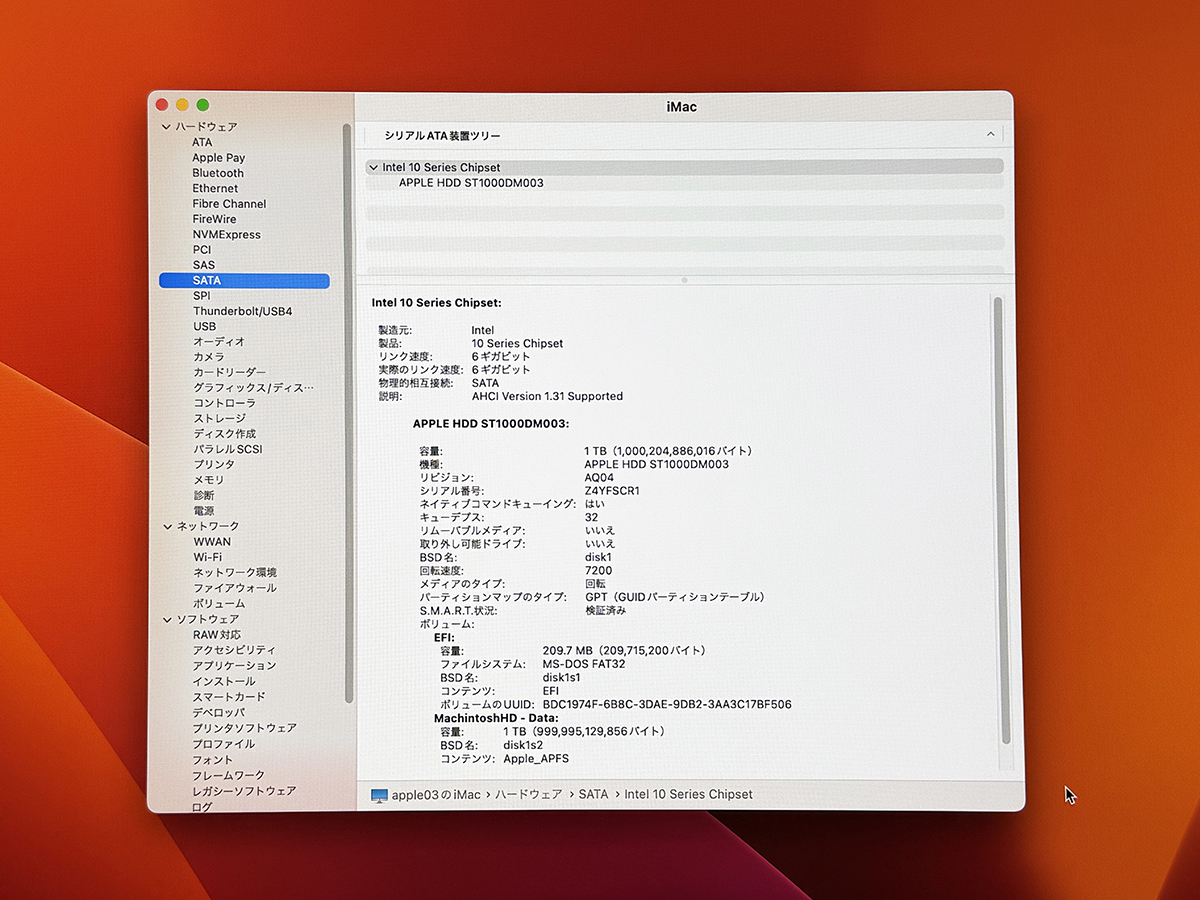Select ストレージ in the sidebar

pos(219,418)
